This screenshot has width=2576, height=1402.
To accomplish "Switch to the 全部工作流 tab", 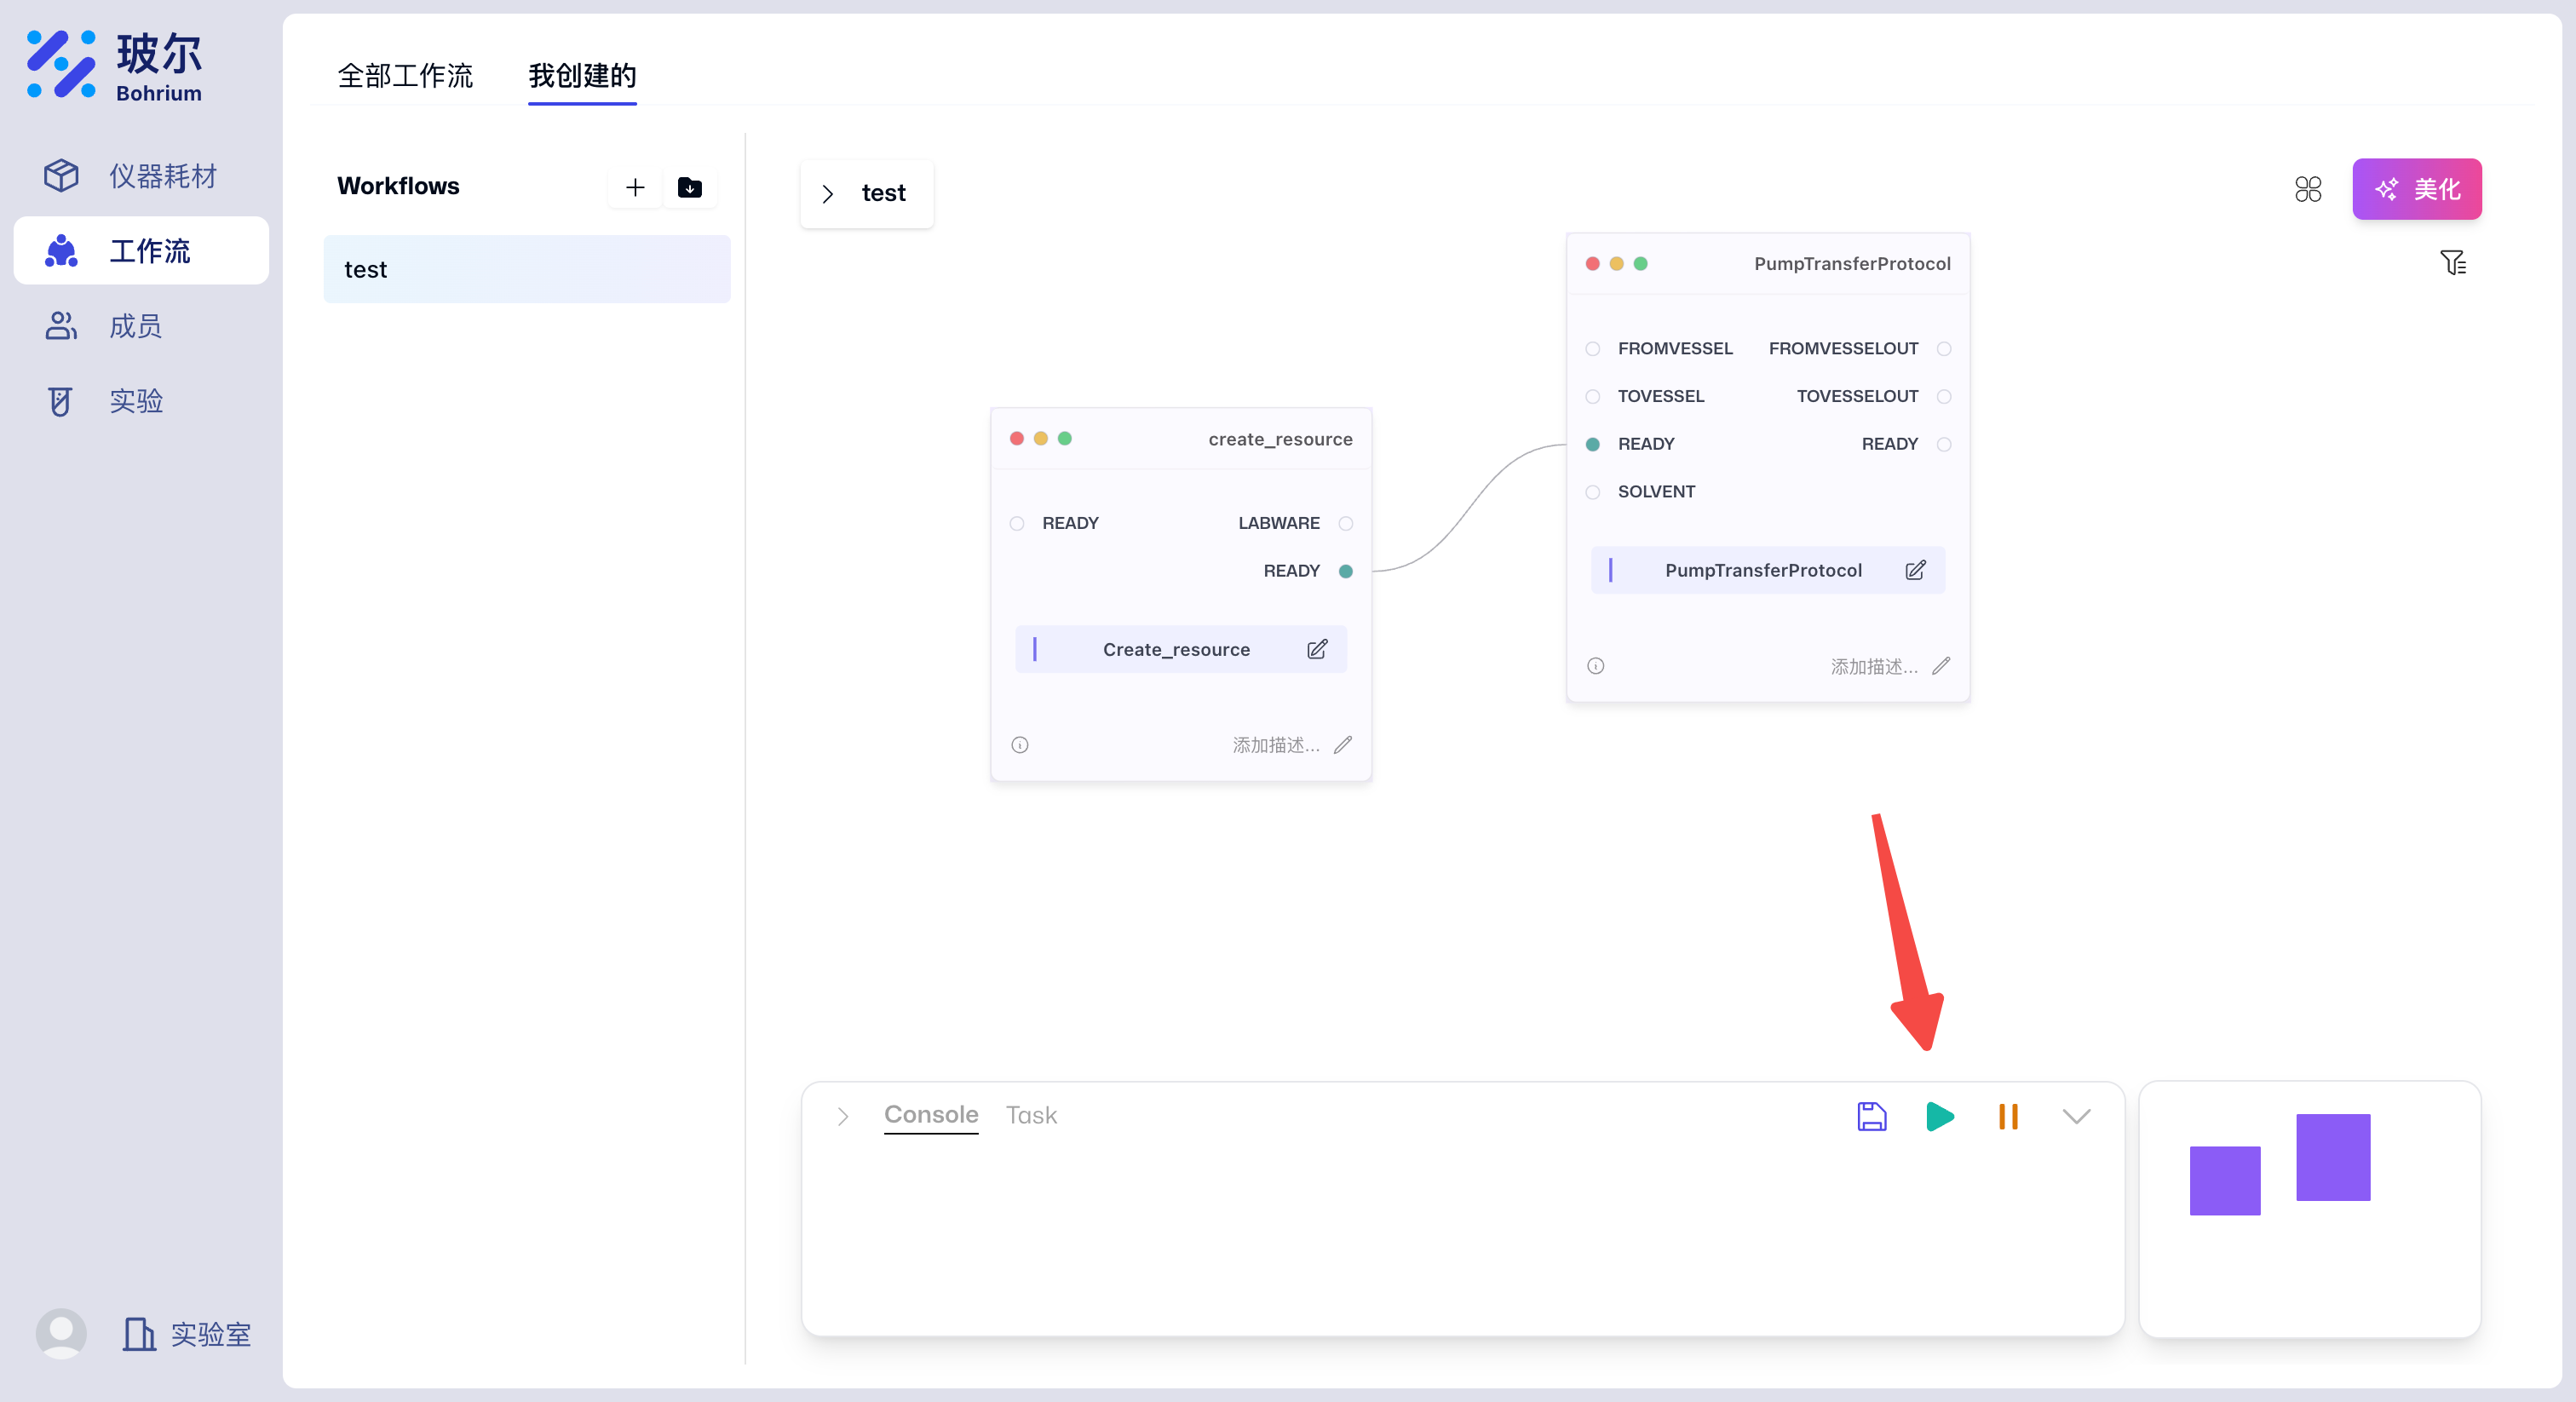I will click(405, 76).
